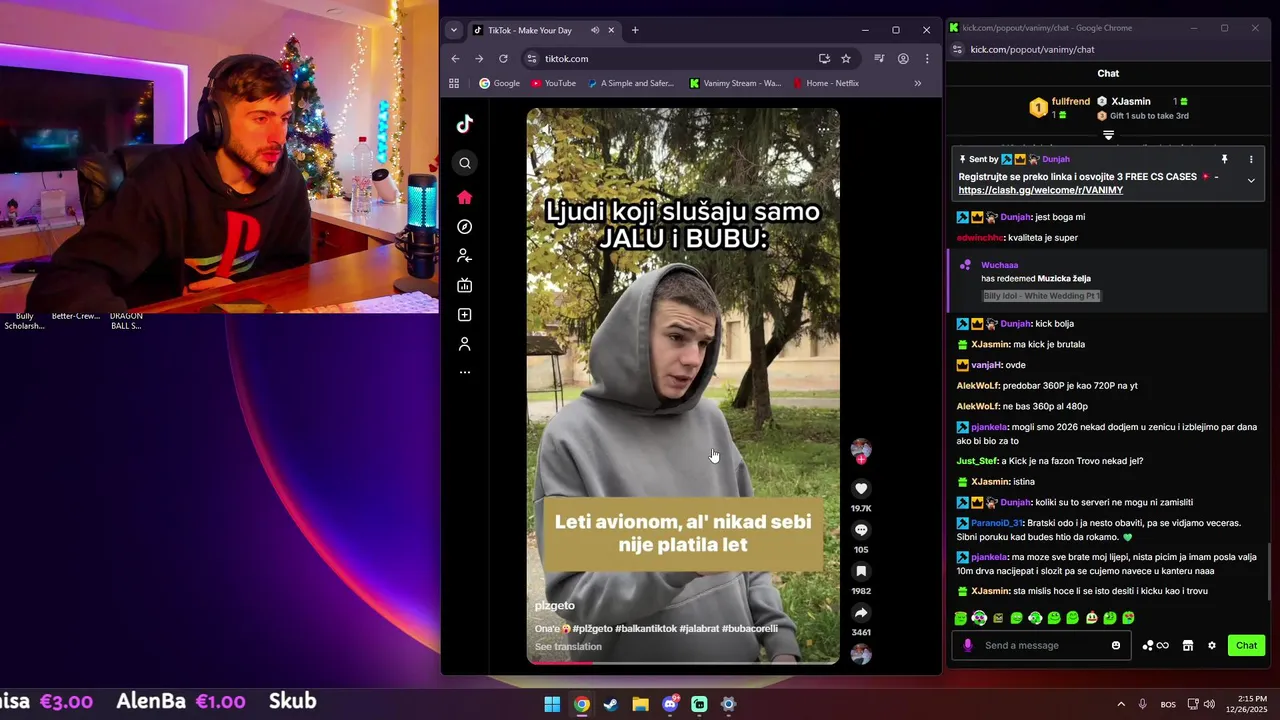The height and width of the screenshot is (720, 1280).
Task: Show more bookmarks chevron
Action: [x=918, y=83]
